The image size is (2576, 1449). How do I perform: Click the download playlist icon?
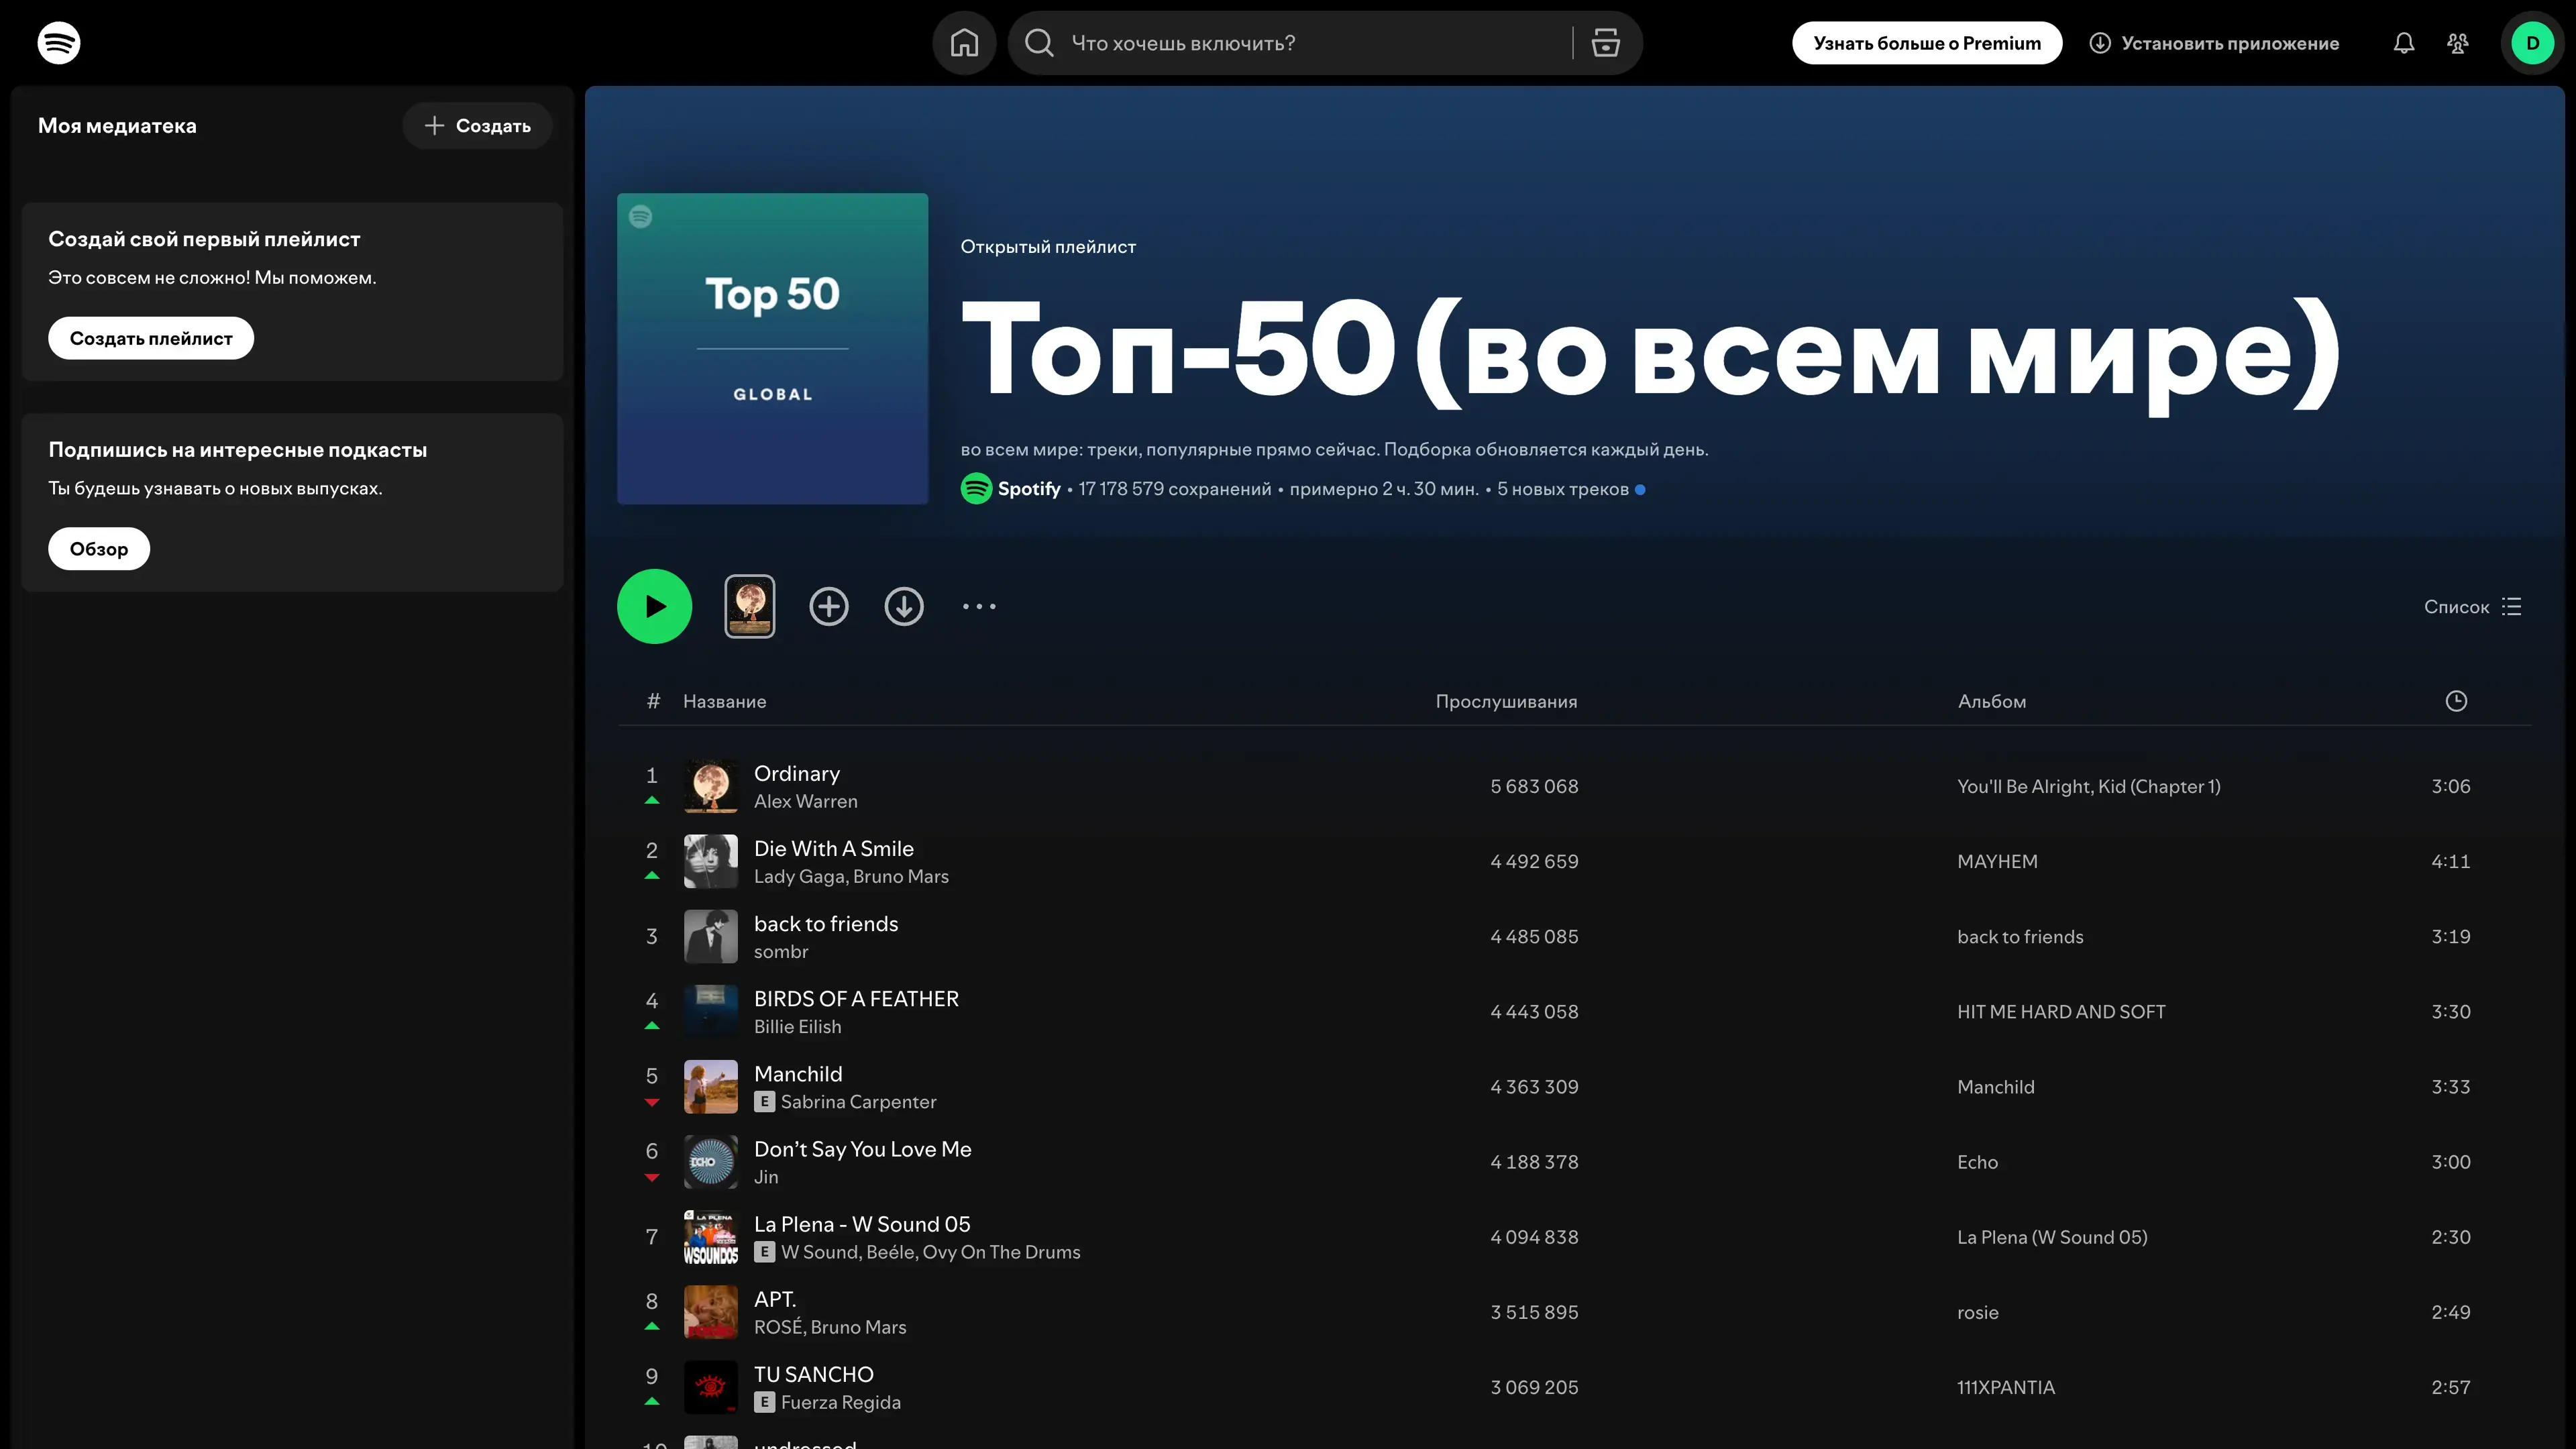[903, 606]
